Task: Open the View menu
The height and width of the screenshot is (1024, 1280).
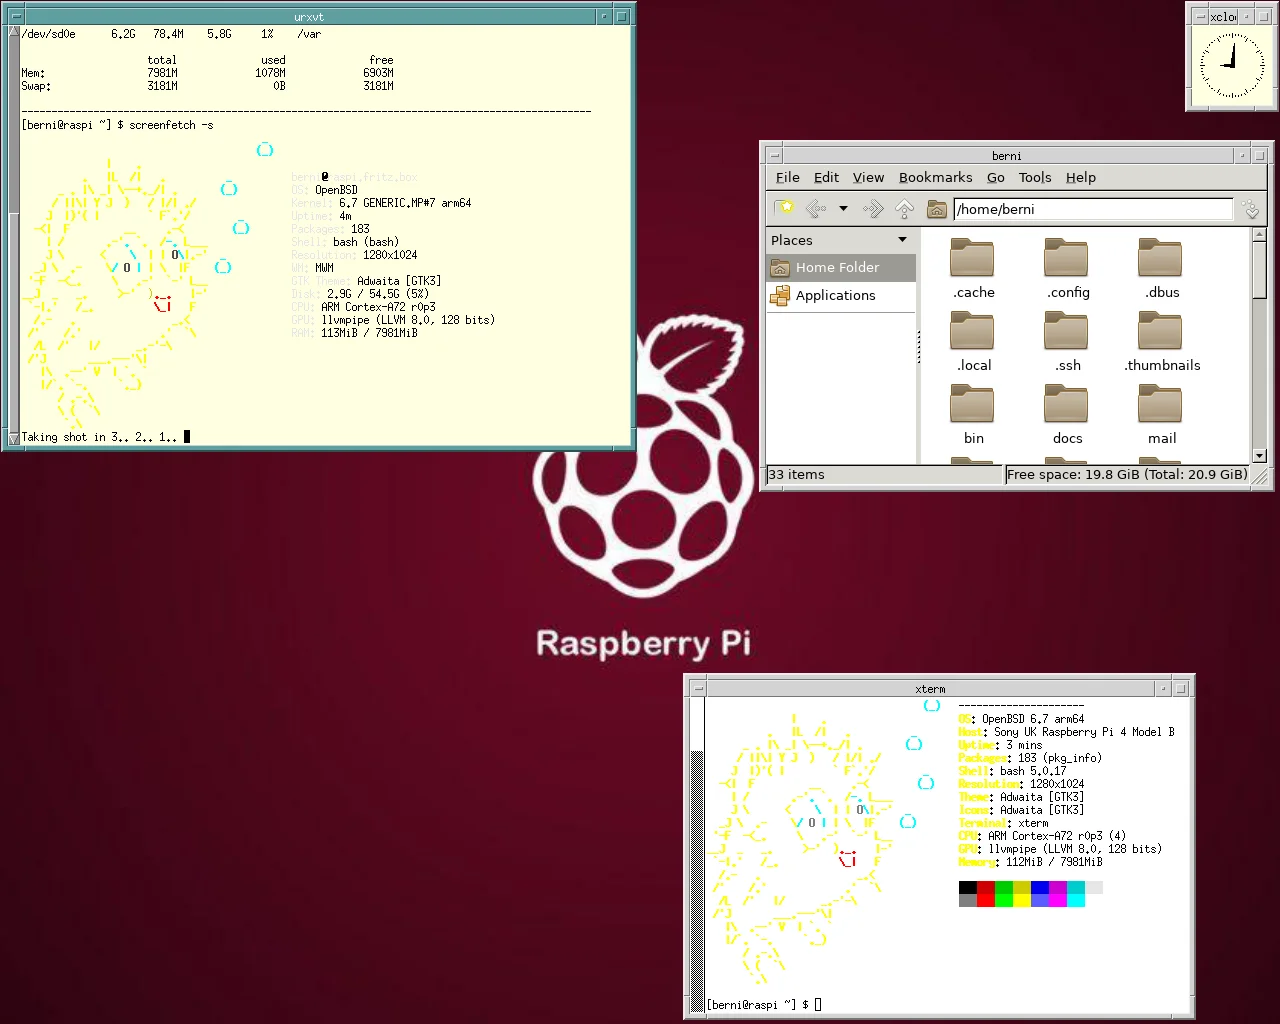Action: pos(868,177)
